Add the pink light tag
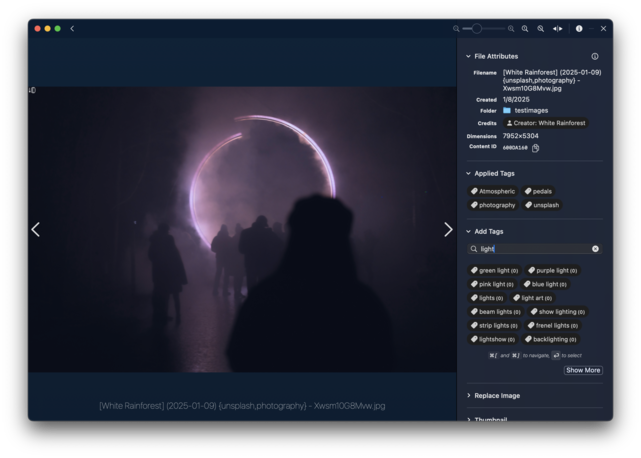Screen dimensions: 641x458 pyautogui.click(x=492, y=284)
